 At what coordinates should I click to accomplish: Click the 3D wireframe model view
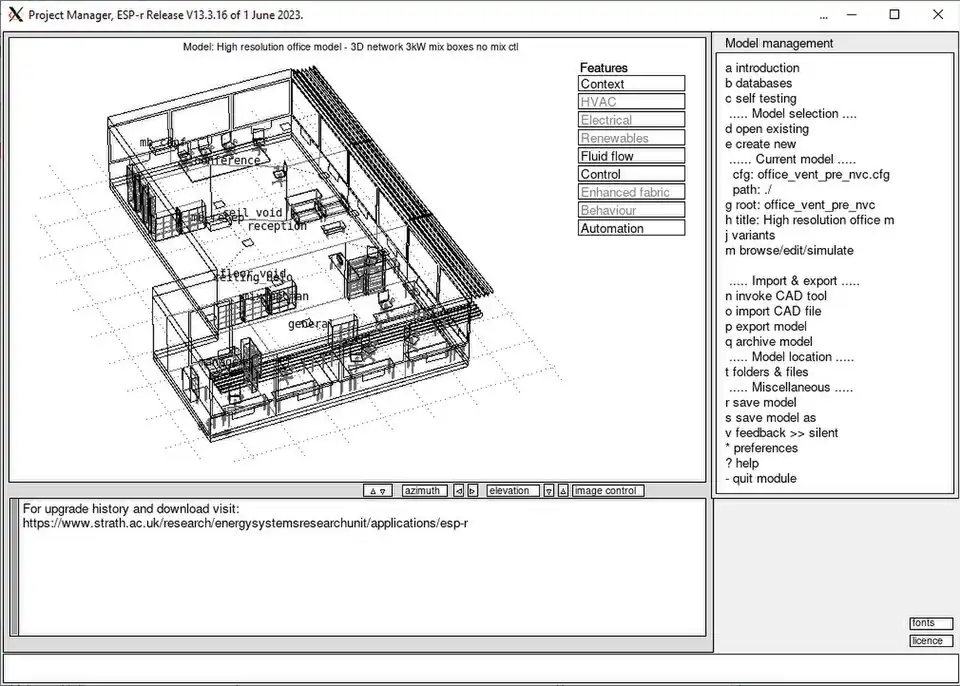[x=300, y=260]
